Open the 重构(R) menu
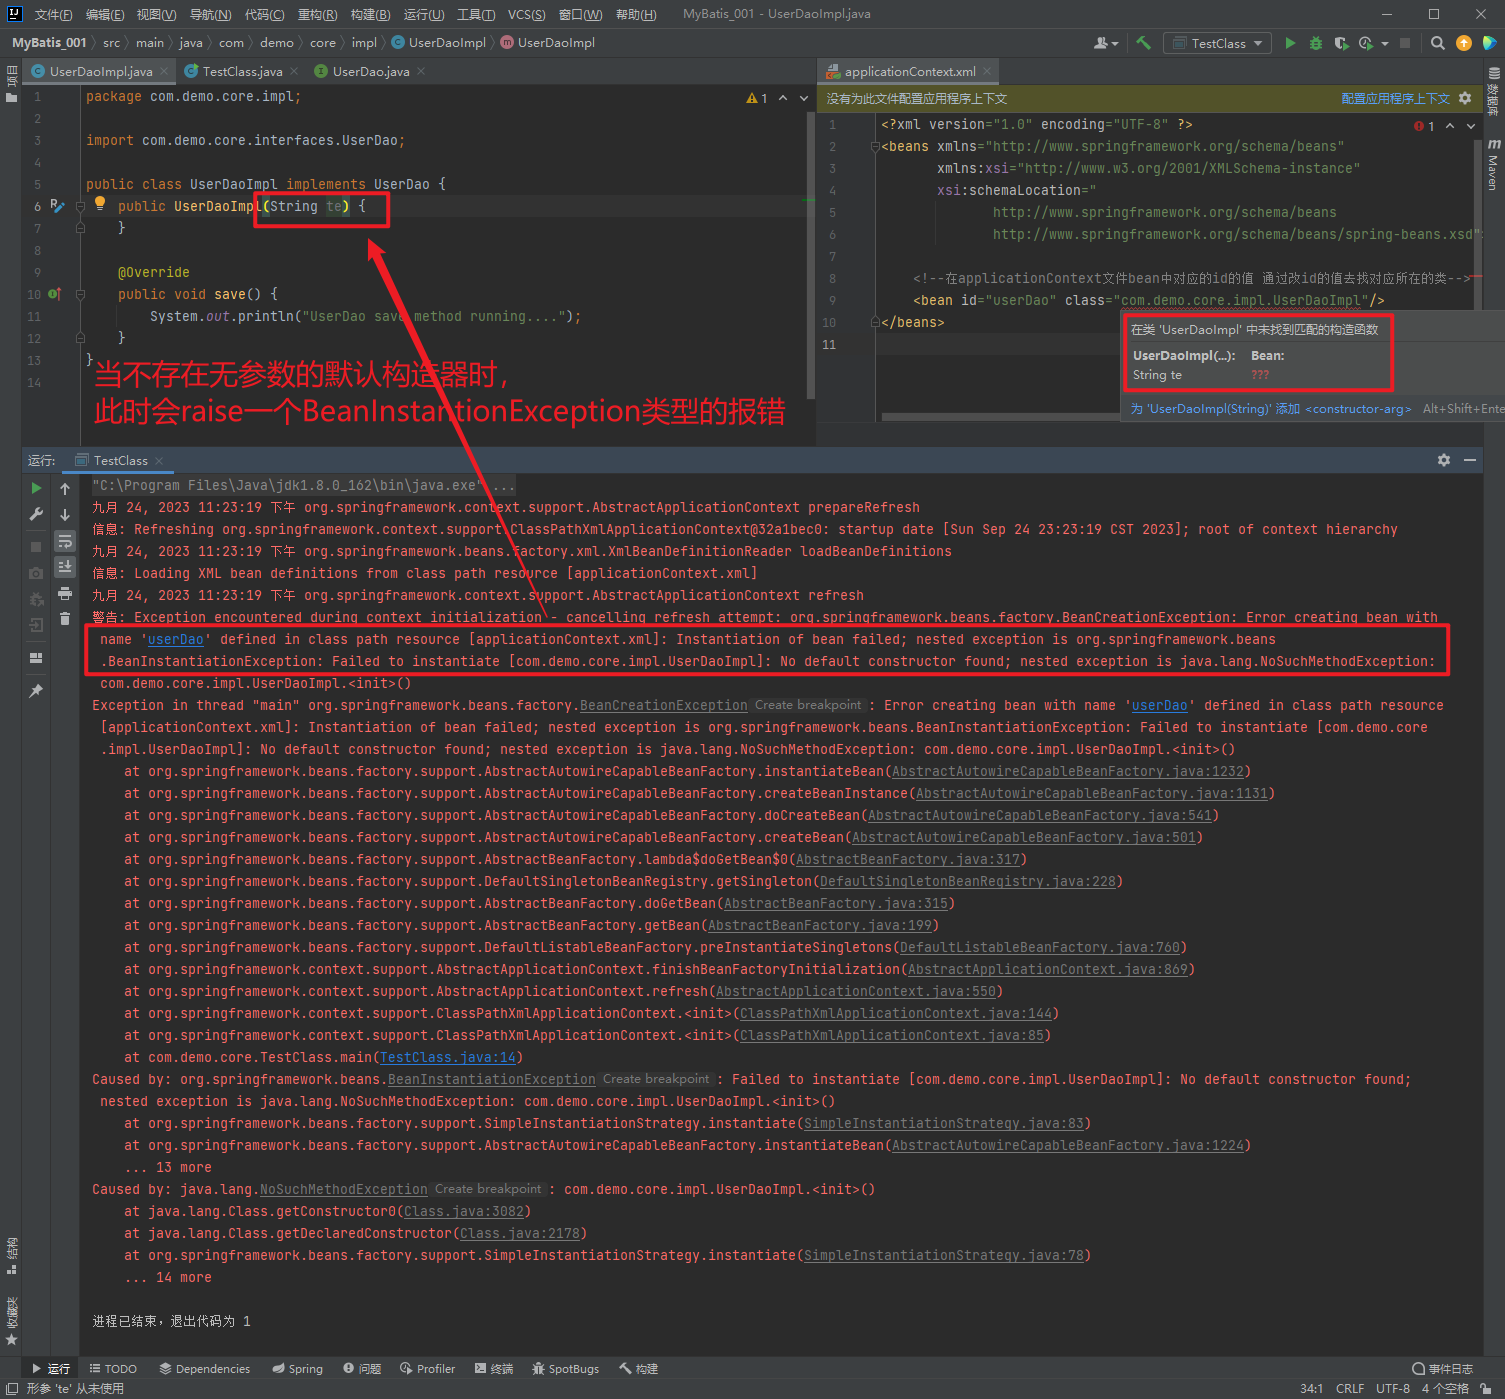The width and height of the screenshot is (1505, 1399). pos(318,14)
